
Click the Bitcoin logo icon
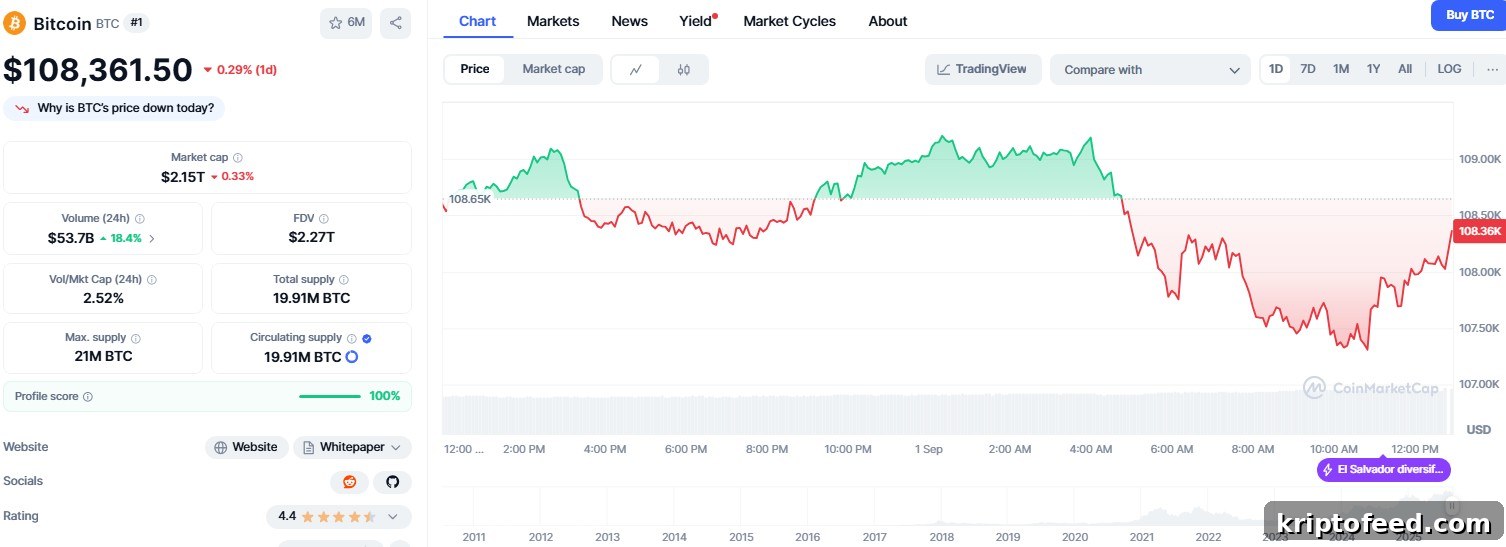pos(14,23)
